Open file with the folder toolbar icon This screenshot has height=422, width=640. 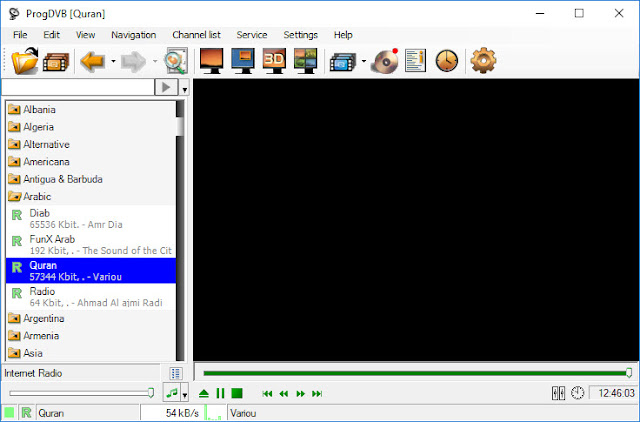(x=24, y=61)
